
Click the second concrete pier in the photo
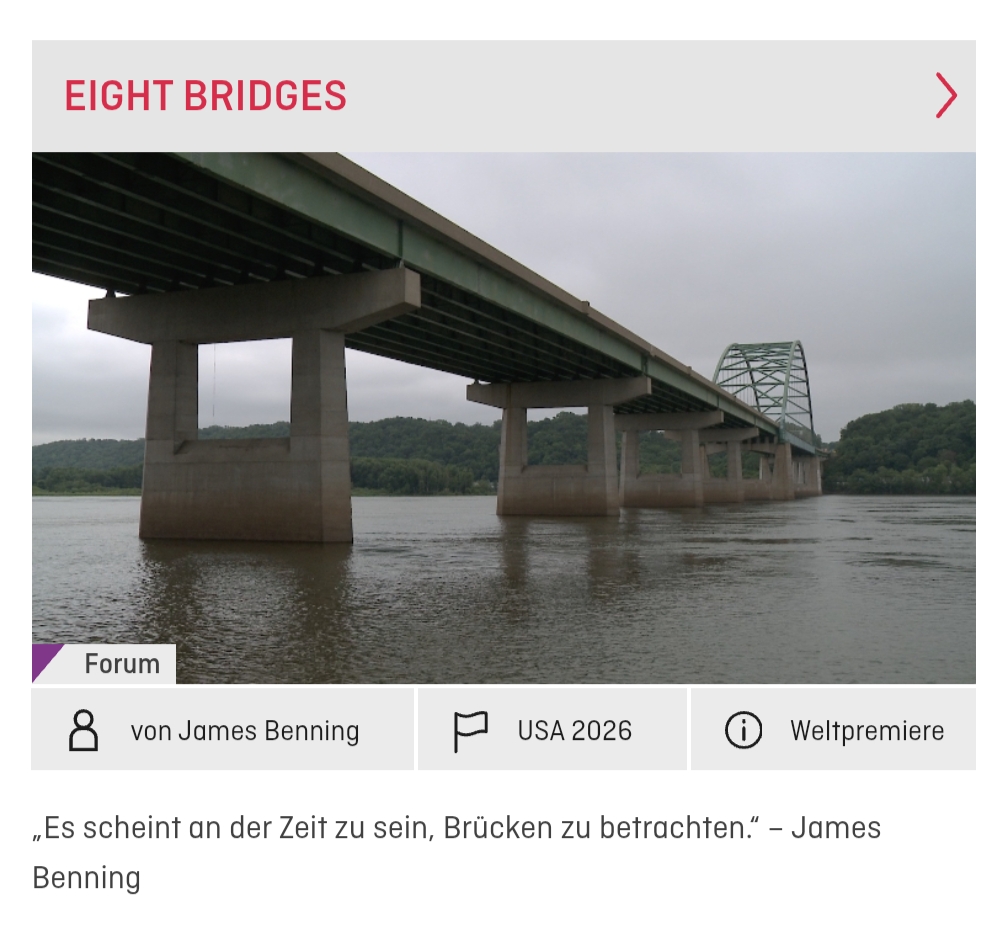click(558, 448)
